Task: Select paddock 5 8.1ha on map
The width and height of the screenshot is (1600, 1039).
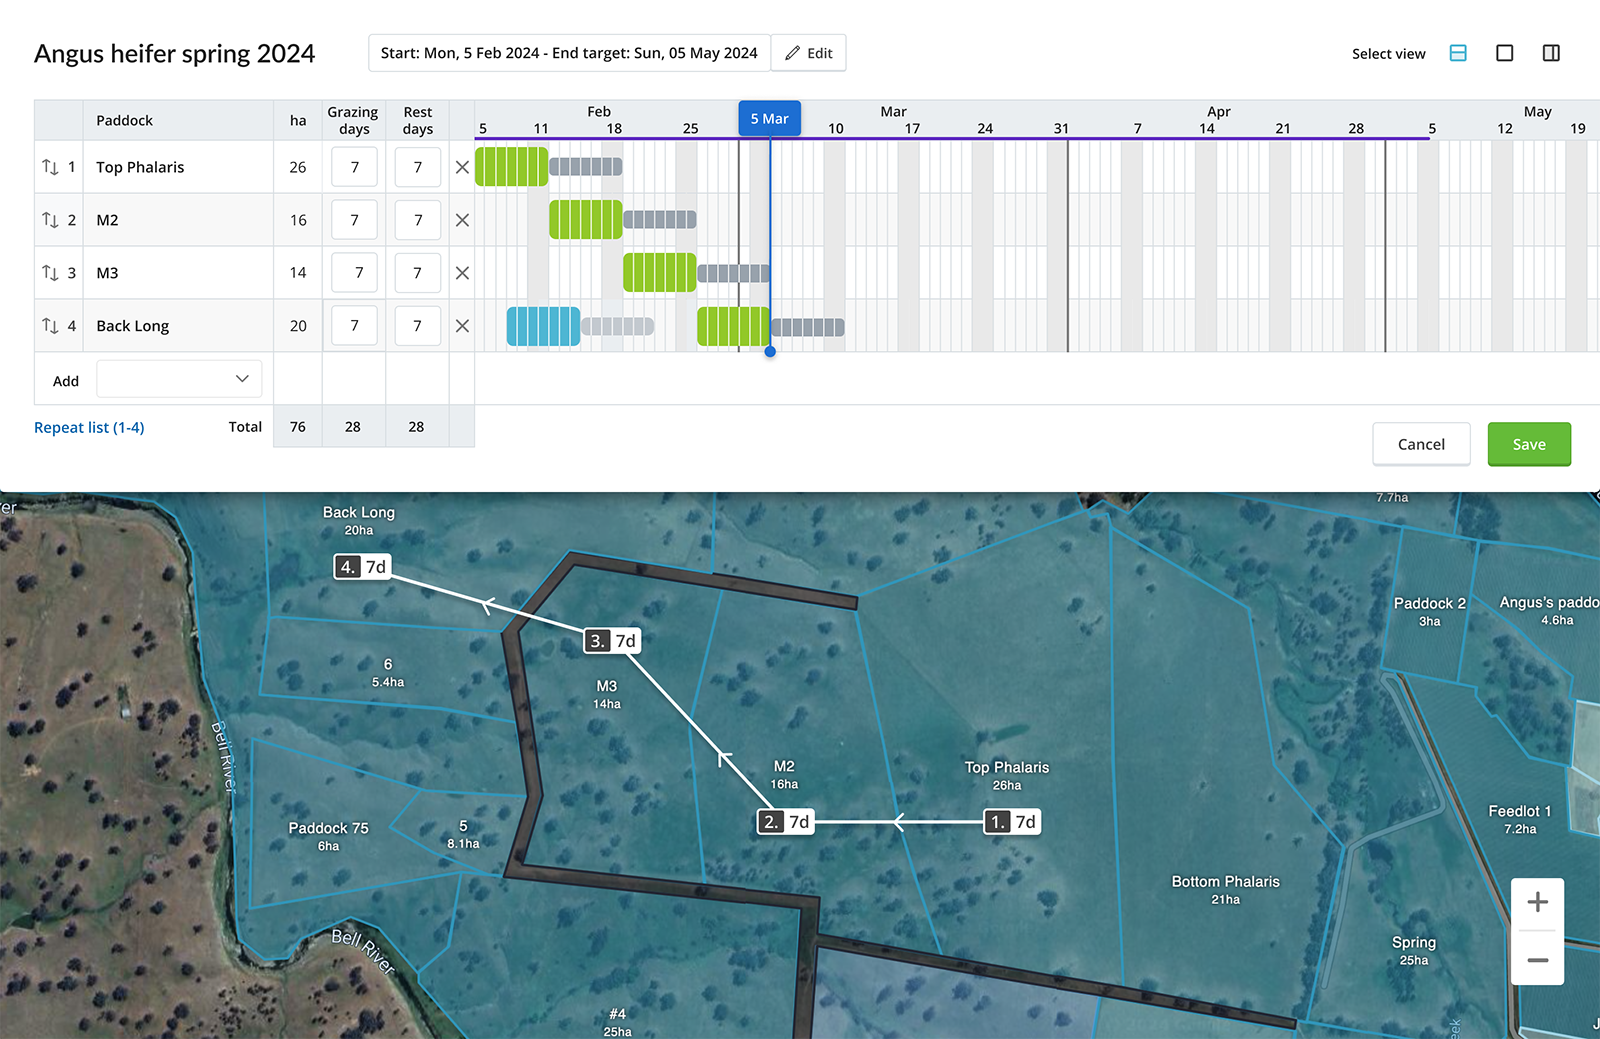Action: point(463,834)
